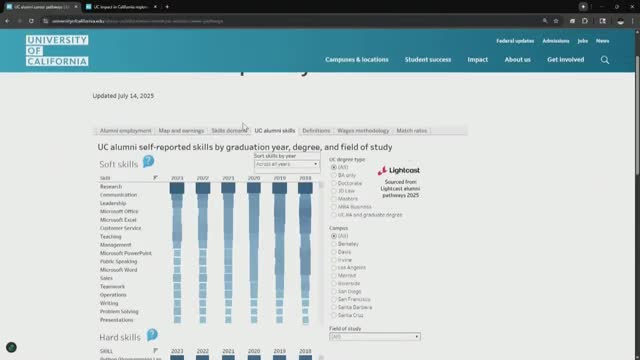Open the browser extensions puzzle icon
Screen dimensions: 640x360
tap(585, 21)
